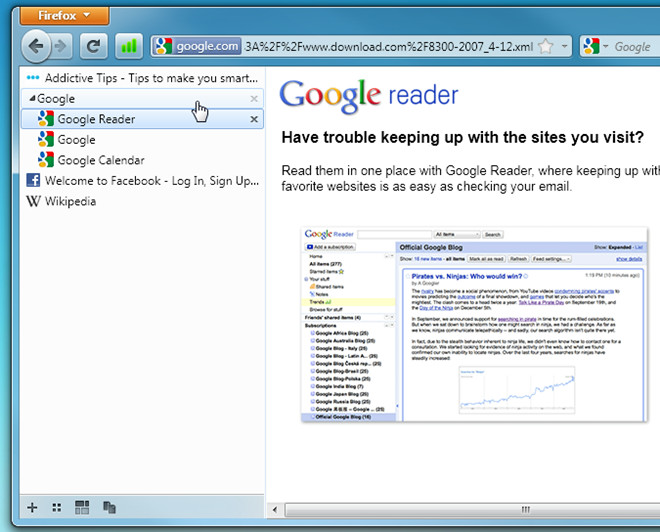
Task: Click the Addictive Tips blue dots favicon
Action: point(33,78)
